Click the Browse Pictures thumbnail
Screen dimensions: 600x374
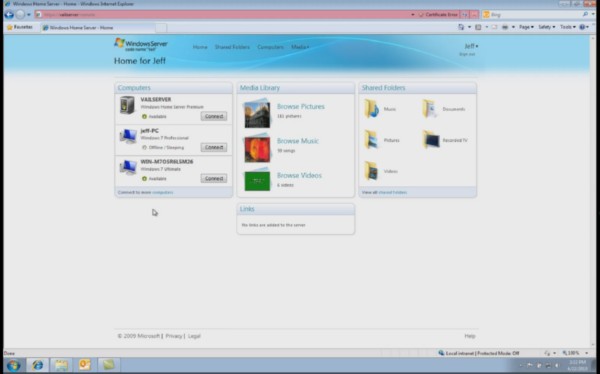[257, 113]
